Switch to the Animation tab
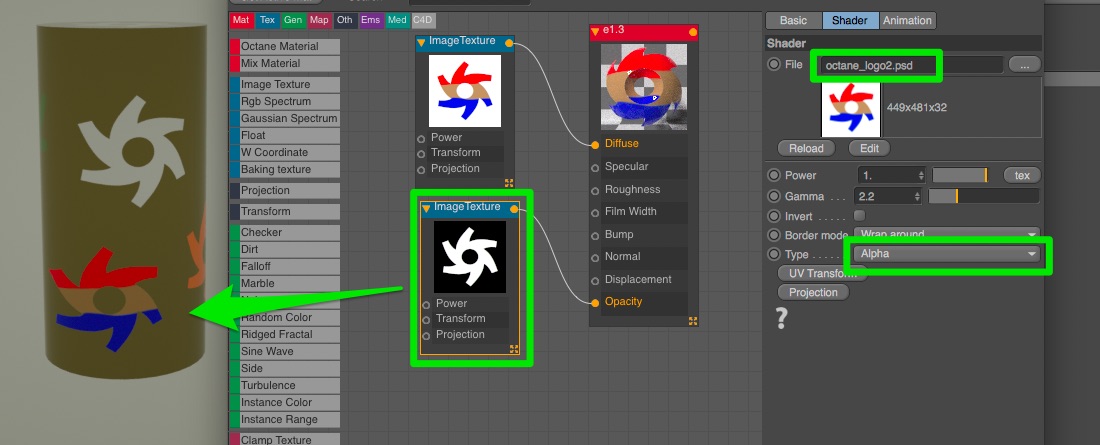This screenshot has height=445, width=1100. click(x=907, y=20)
